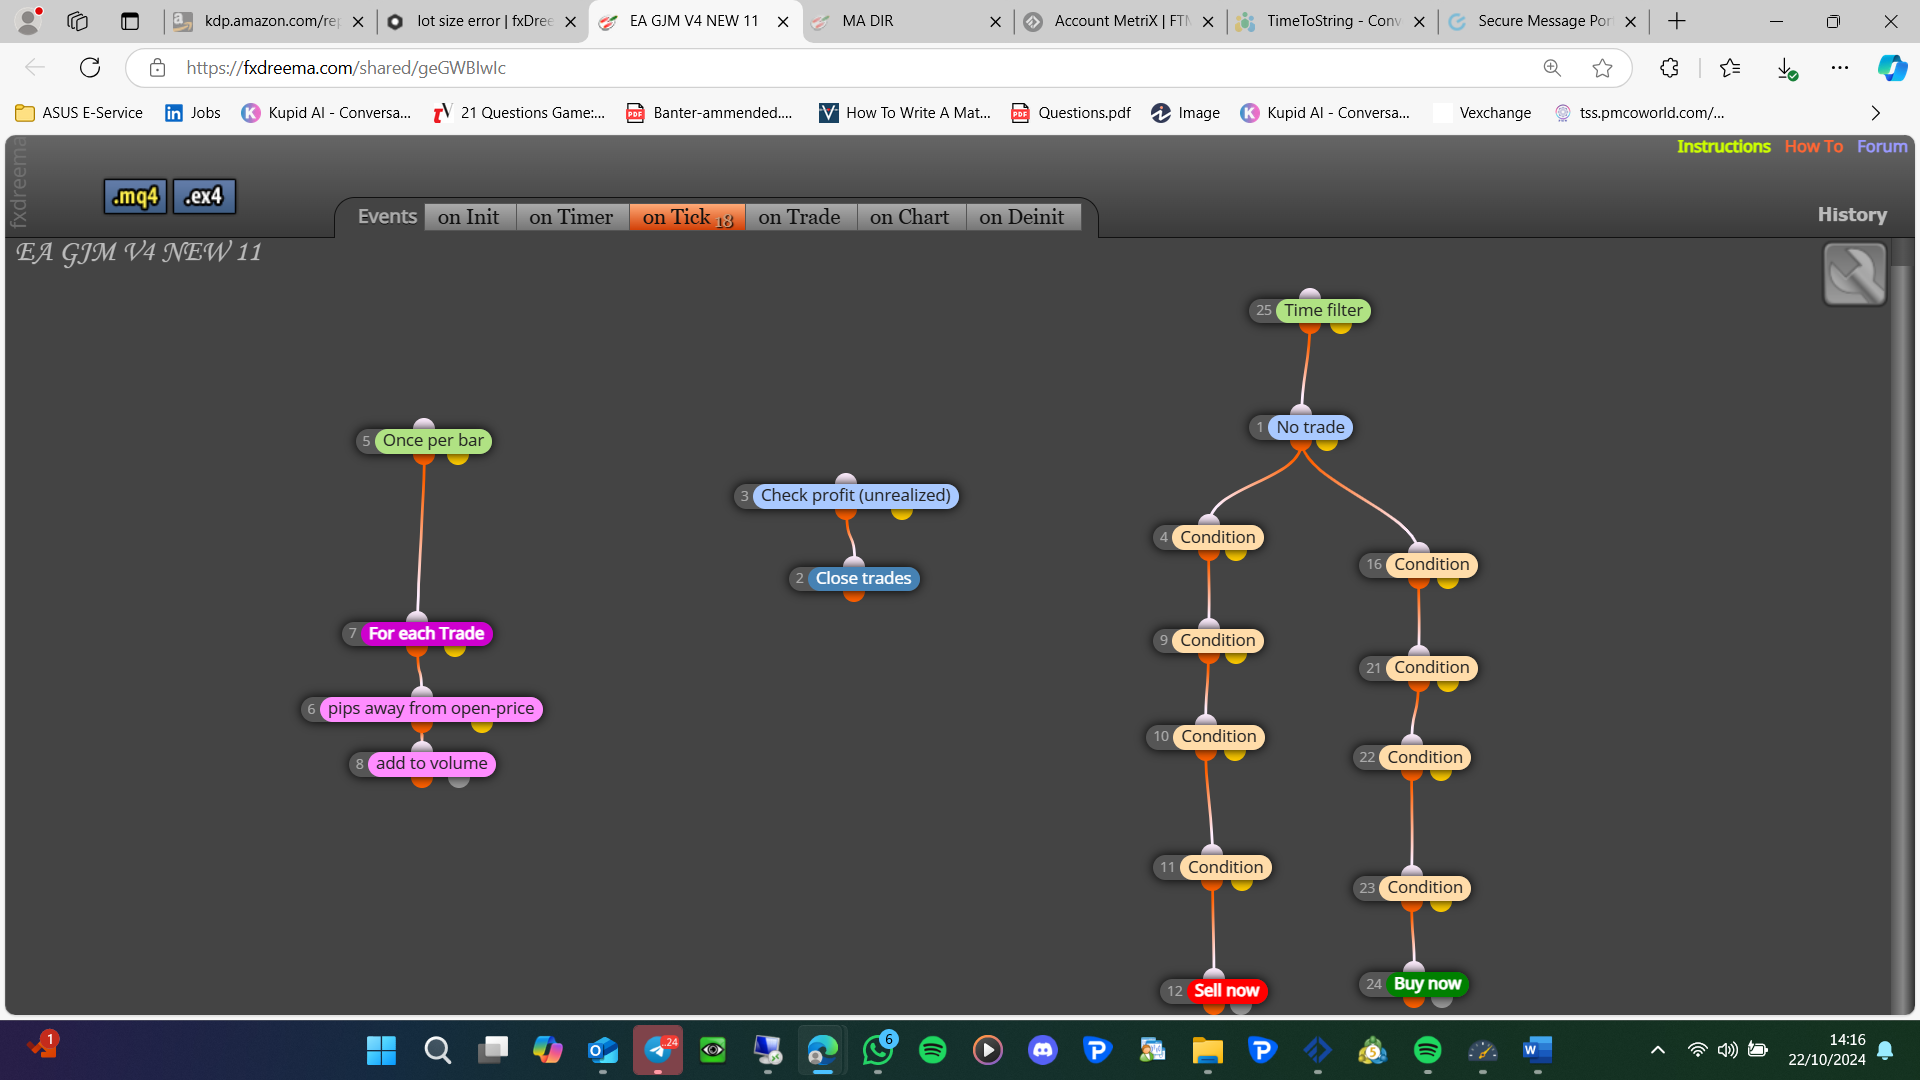Show hidden system tray icons
The image size is (1920, 1080).
point(1658,1050)
